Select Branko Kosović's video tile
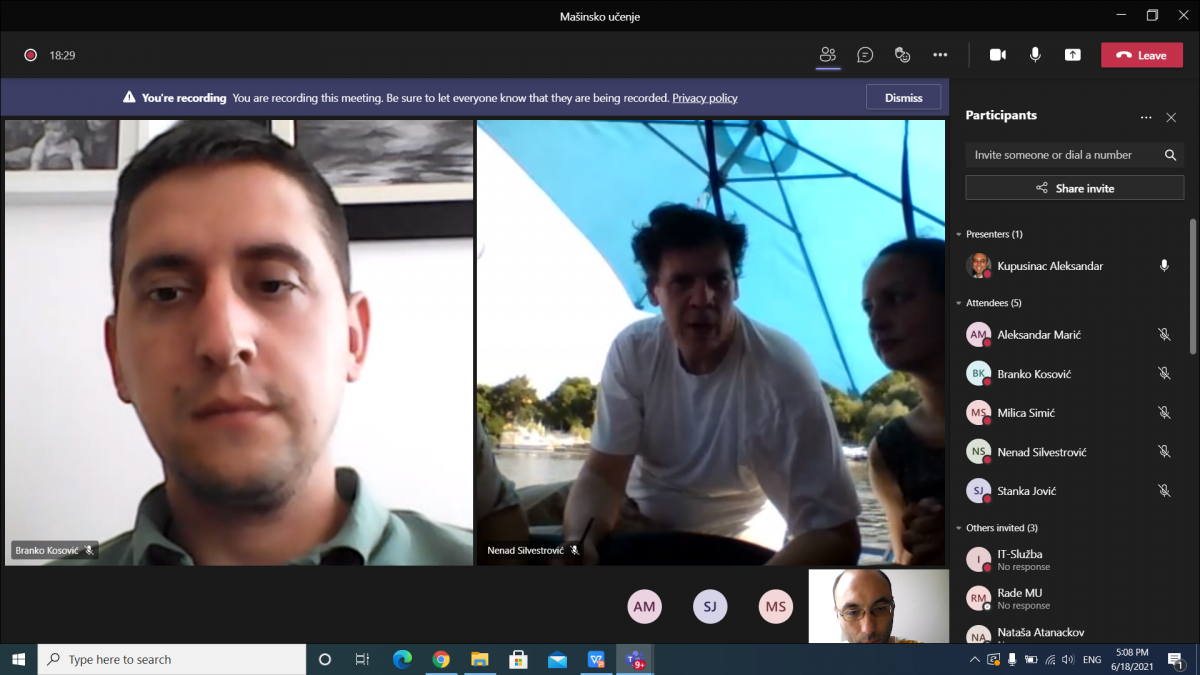Viewport: 1200px width, 675px height. (x=239, y=343)
